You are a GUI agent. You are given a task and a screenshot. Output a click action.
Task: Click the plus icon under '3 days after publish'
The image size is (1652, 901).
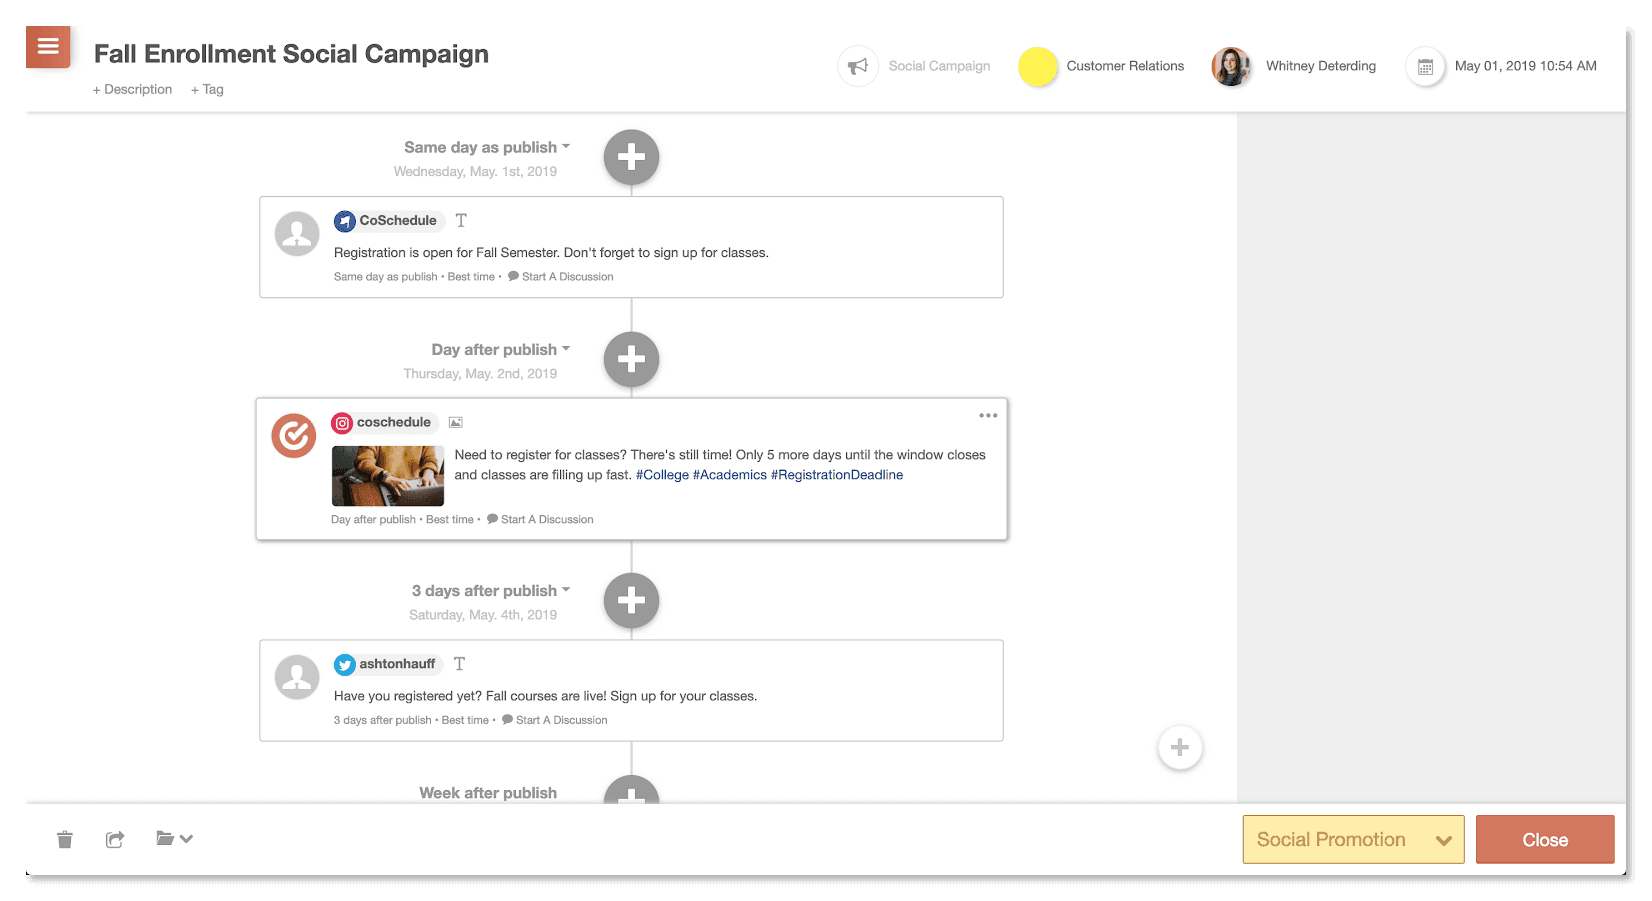[631, 600]
